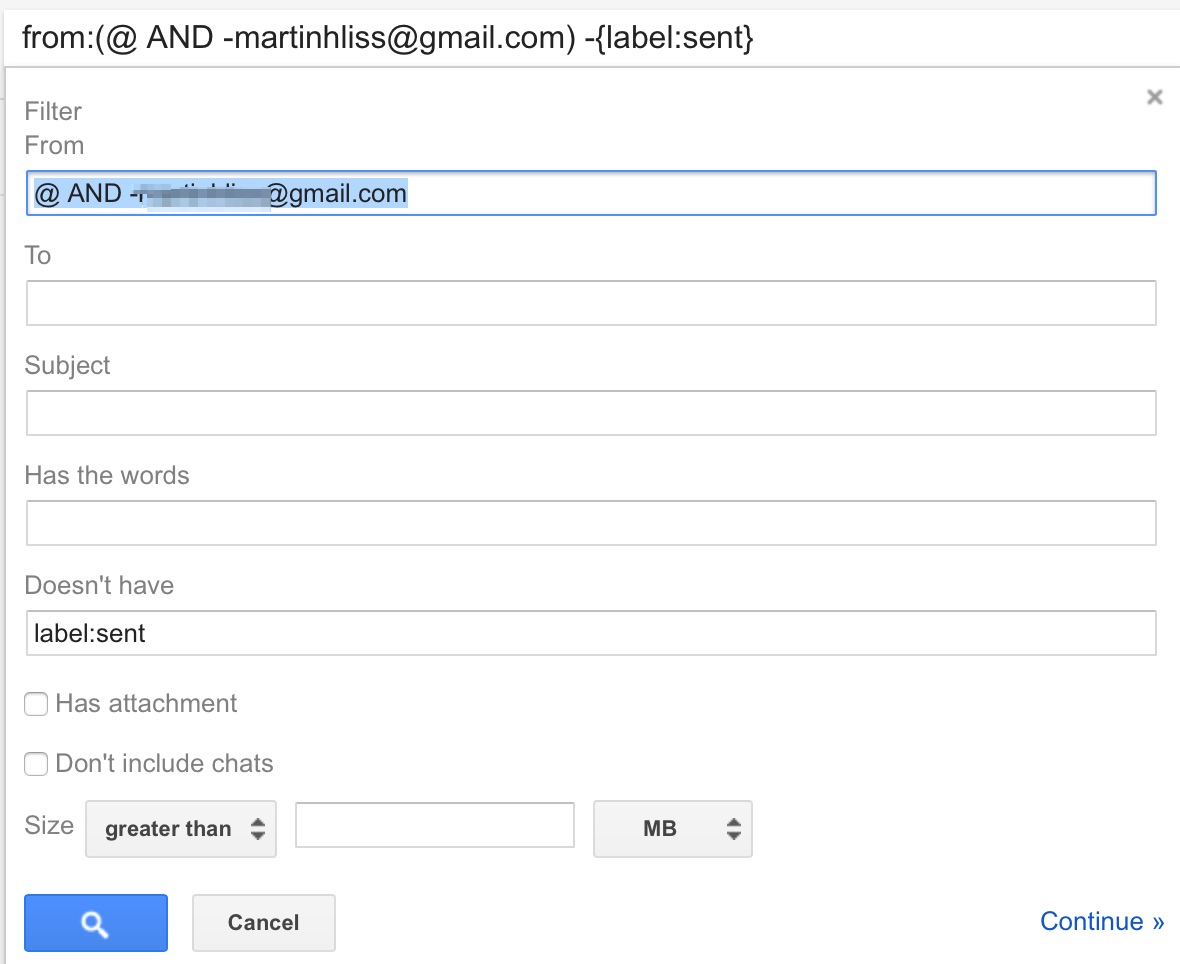The image size is (1180, 964).
Task: Focus the Size value text box
Action: [434, 825]
